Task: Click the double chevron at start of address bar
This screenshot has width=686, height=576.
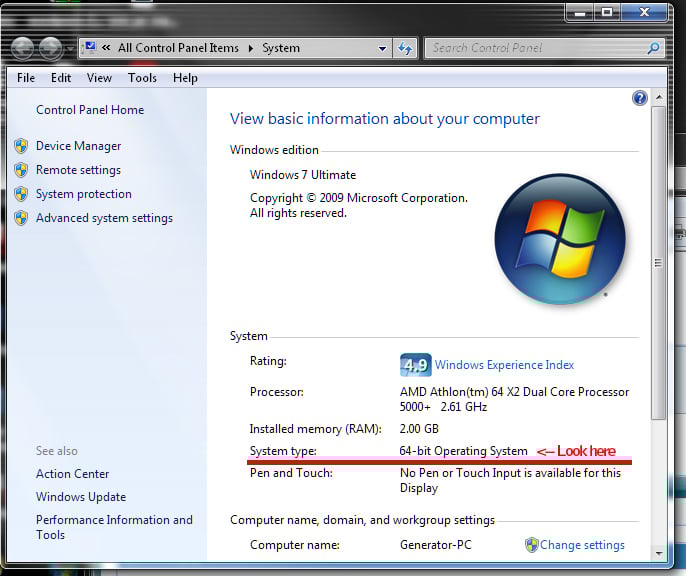Action: click(106, 48)
